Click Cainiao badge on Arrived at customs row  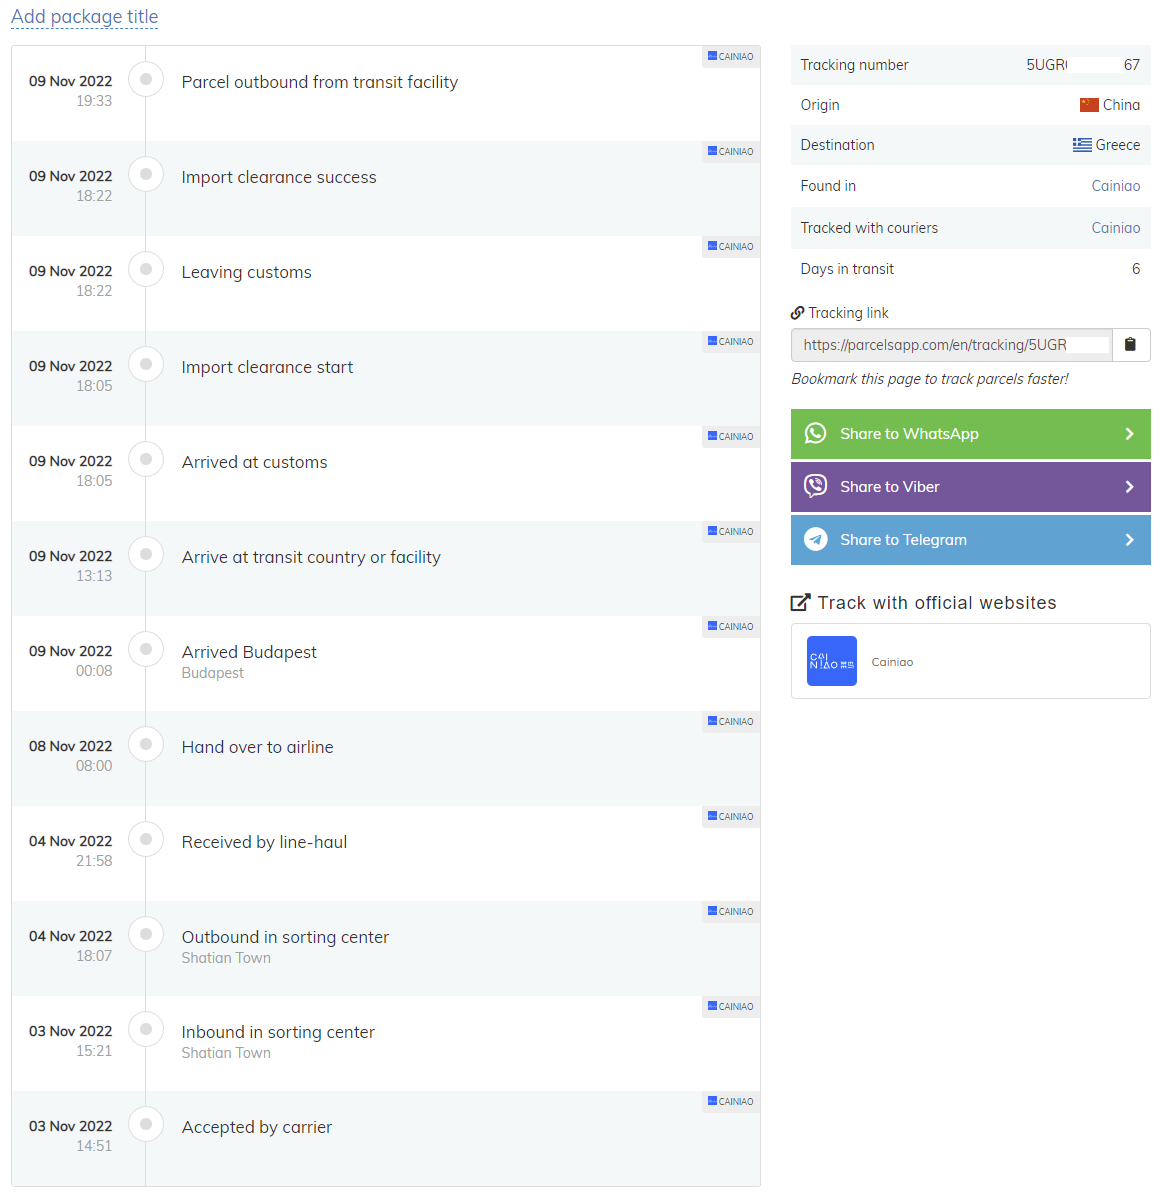point(731,437)
